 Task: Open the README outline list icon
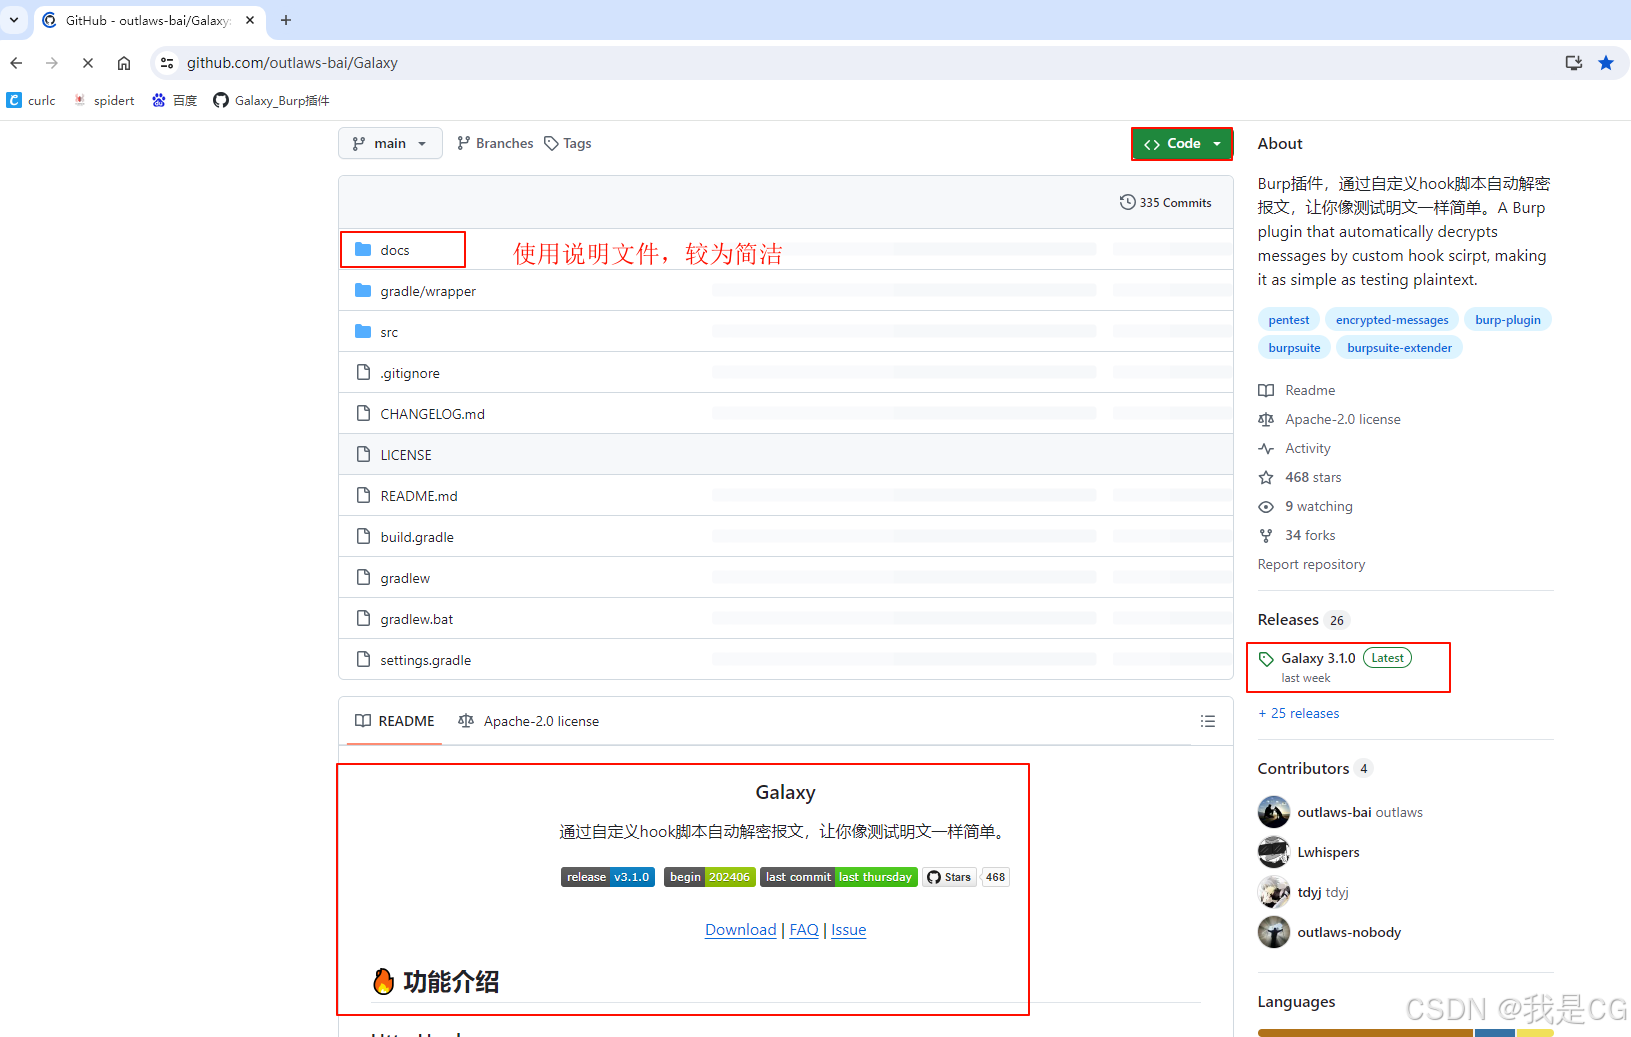(x=1208, y=721)
